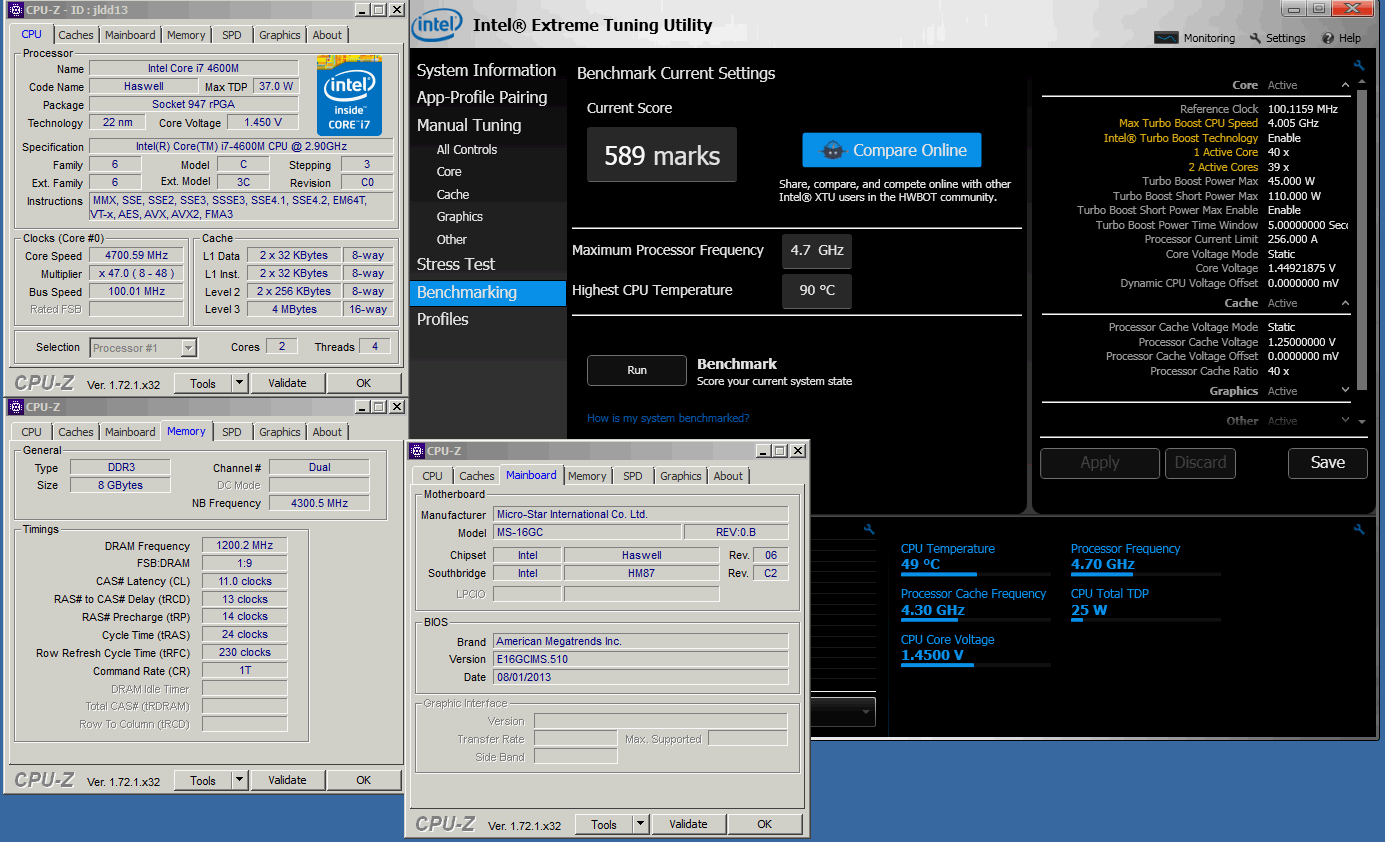Click the Apply button in XTU
The width and height of the screenshot is (1385, 842).
1100,463
